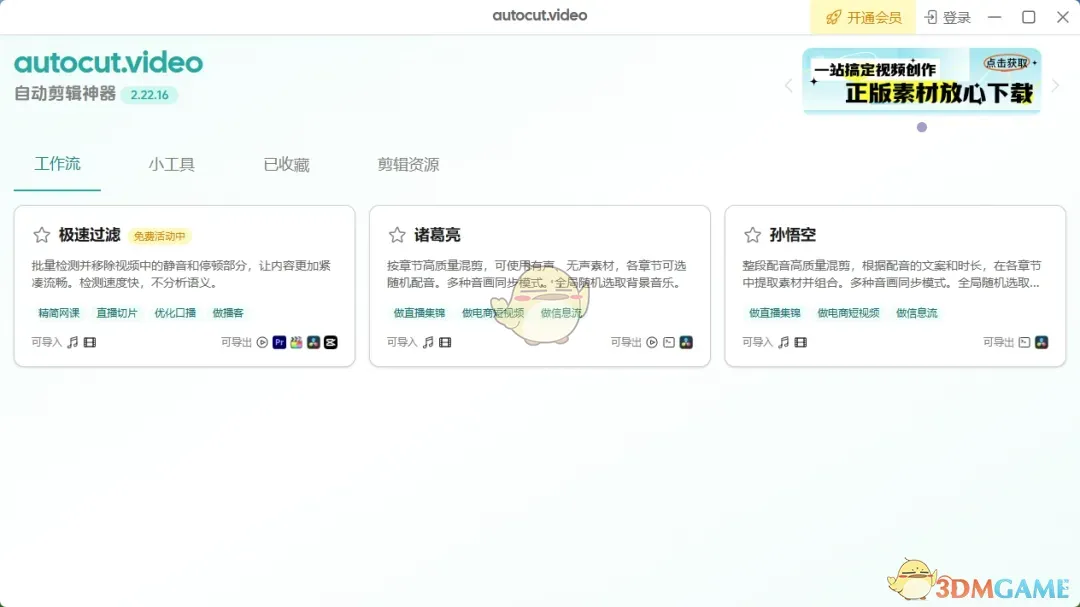Screen dimensions: 1080x607
Task: Click the 登录 login button
Action: (x=947, y=17)
